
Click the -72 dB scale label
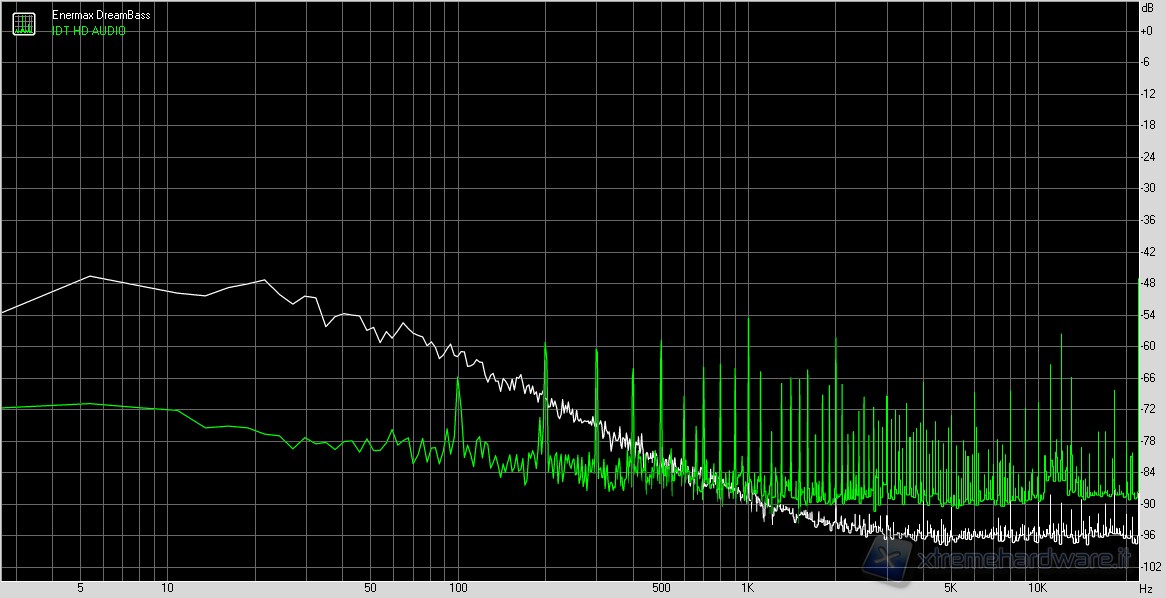pos(1146,409)
